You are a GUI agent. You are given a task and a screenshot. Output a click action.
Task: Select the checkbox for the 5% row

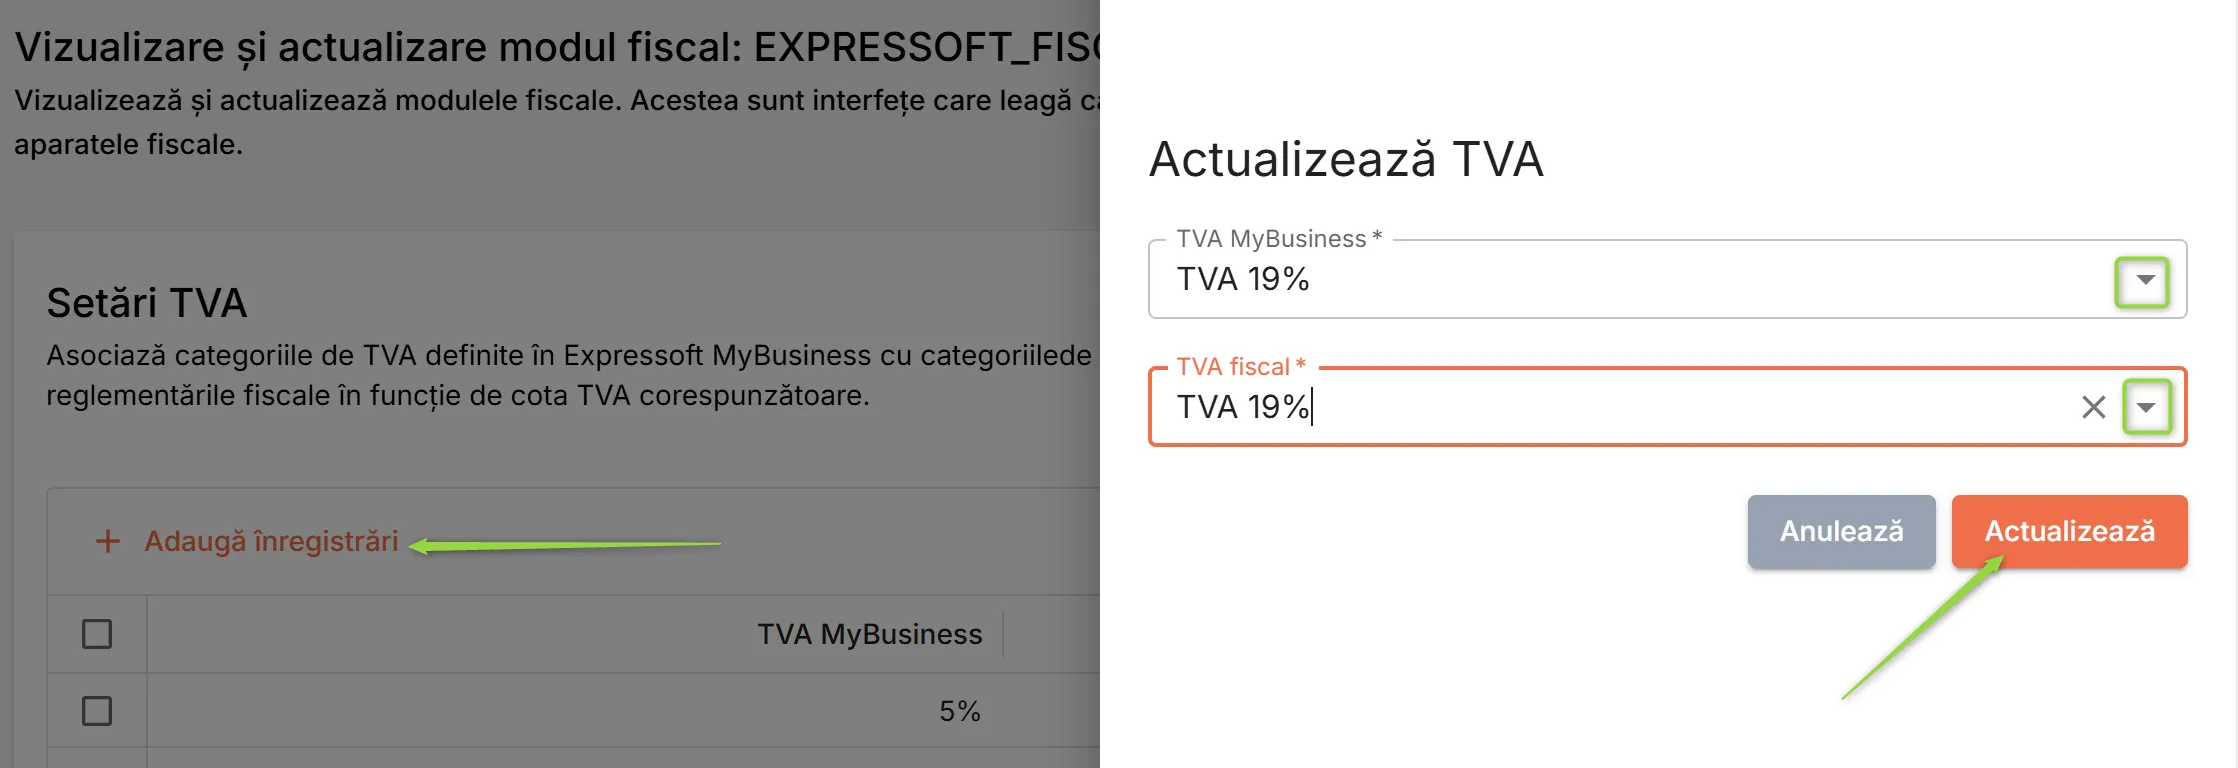click(97, 711)
